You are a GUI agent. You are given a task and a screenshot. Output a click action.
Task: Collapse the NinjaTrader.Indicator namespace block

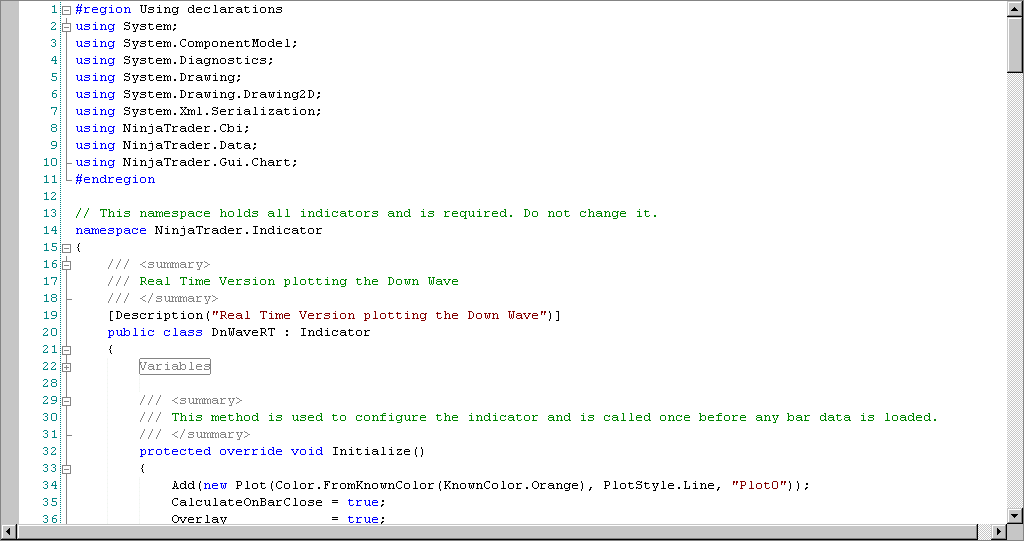click(66, 247)
